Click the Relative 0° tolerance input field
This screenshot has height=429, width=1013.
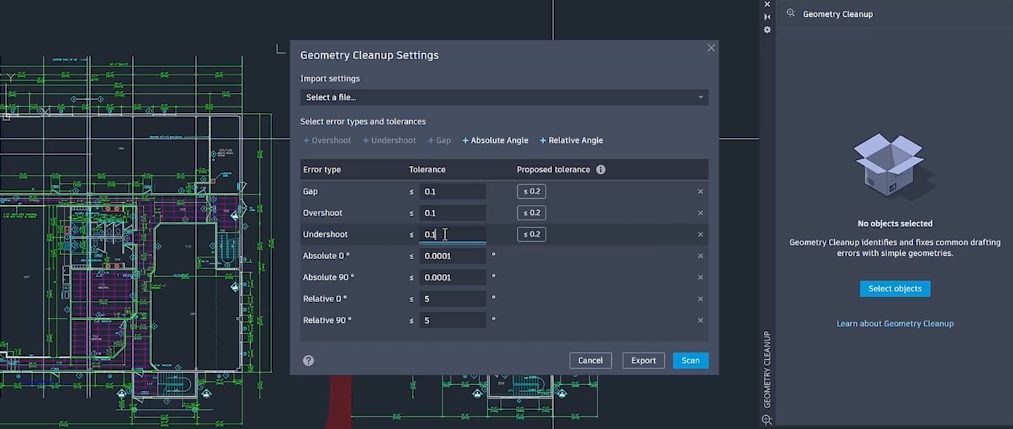(x=452, y=299)
